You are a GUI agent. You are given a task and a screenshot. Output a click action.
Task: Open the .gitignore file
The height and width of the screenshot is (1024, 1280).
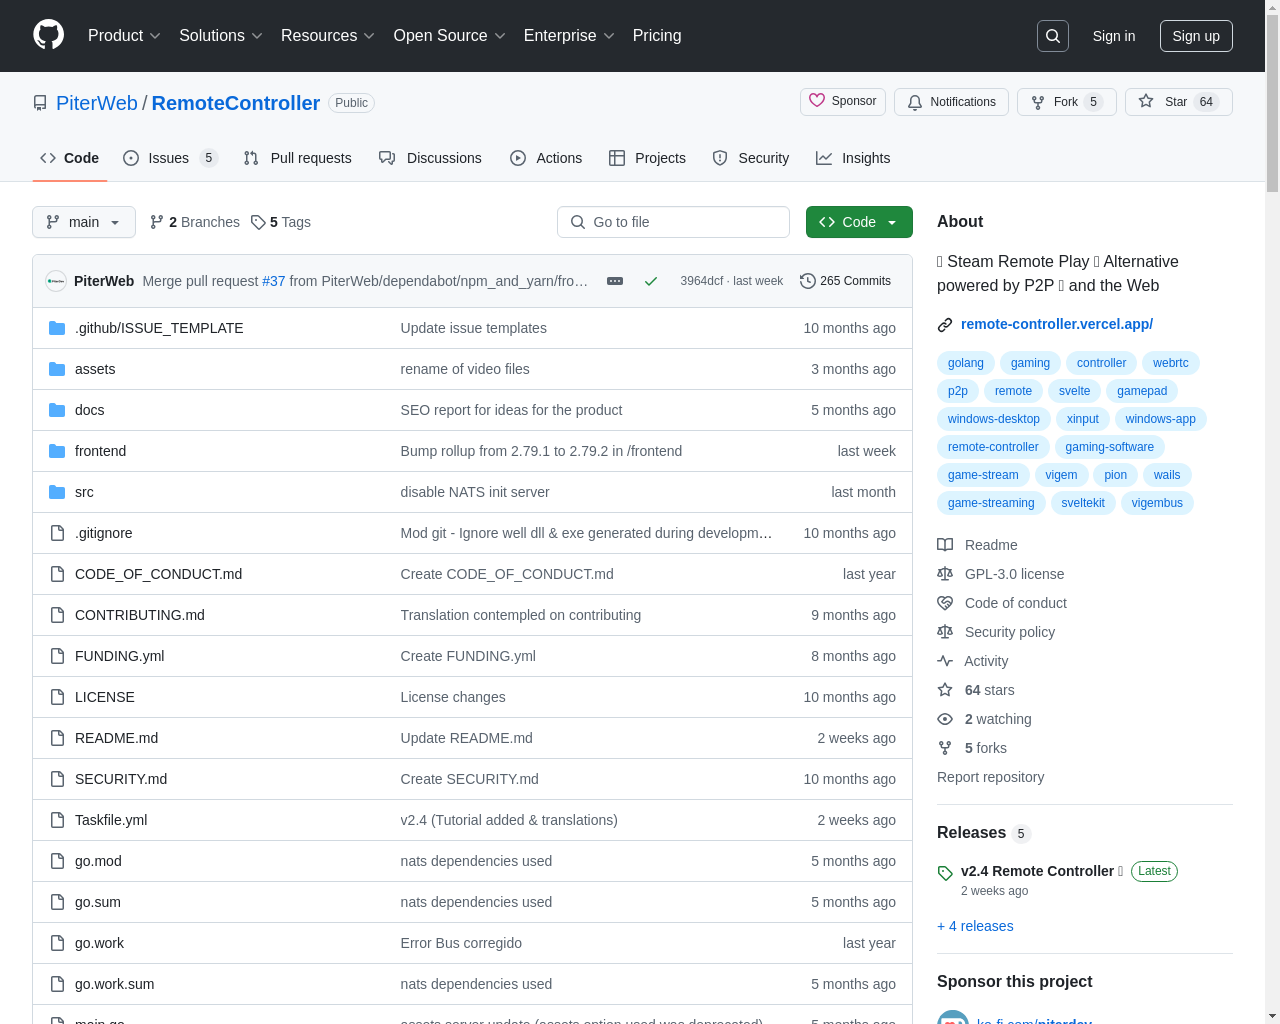coord(103,533)
